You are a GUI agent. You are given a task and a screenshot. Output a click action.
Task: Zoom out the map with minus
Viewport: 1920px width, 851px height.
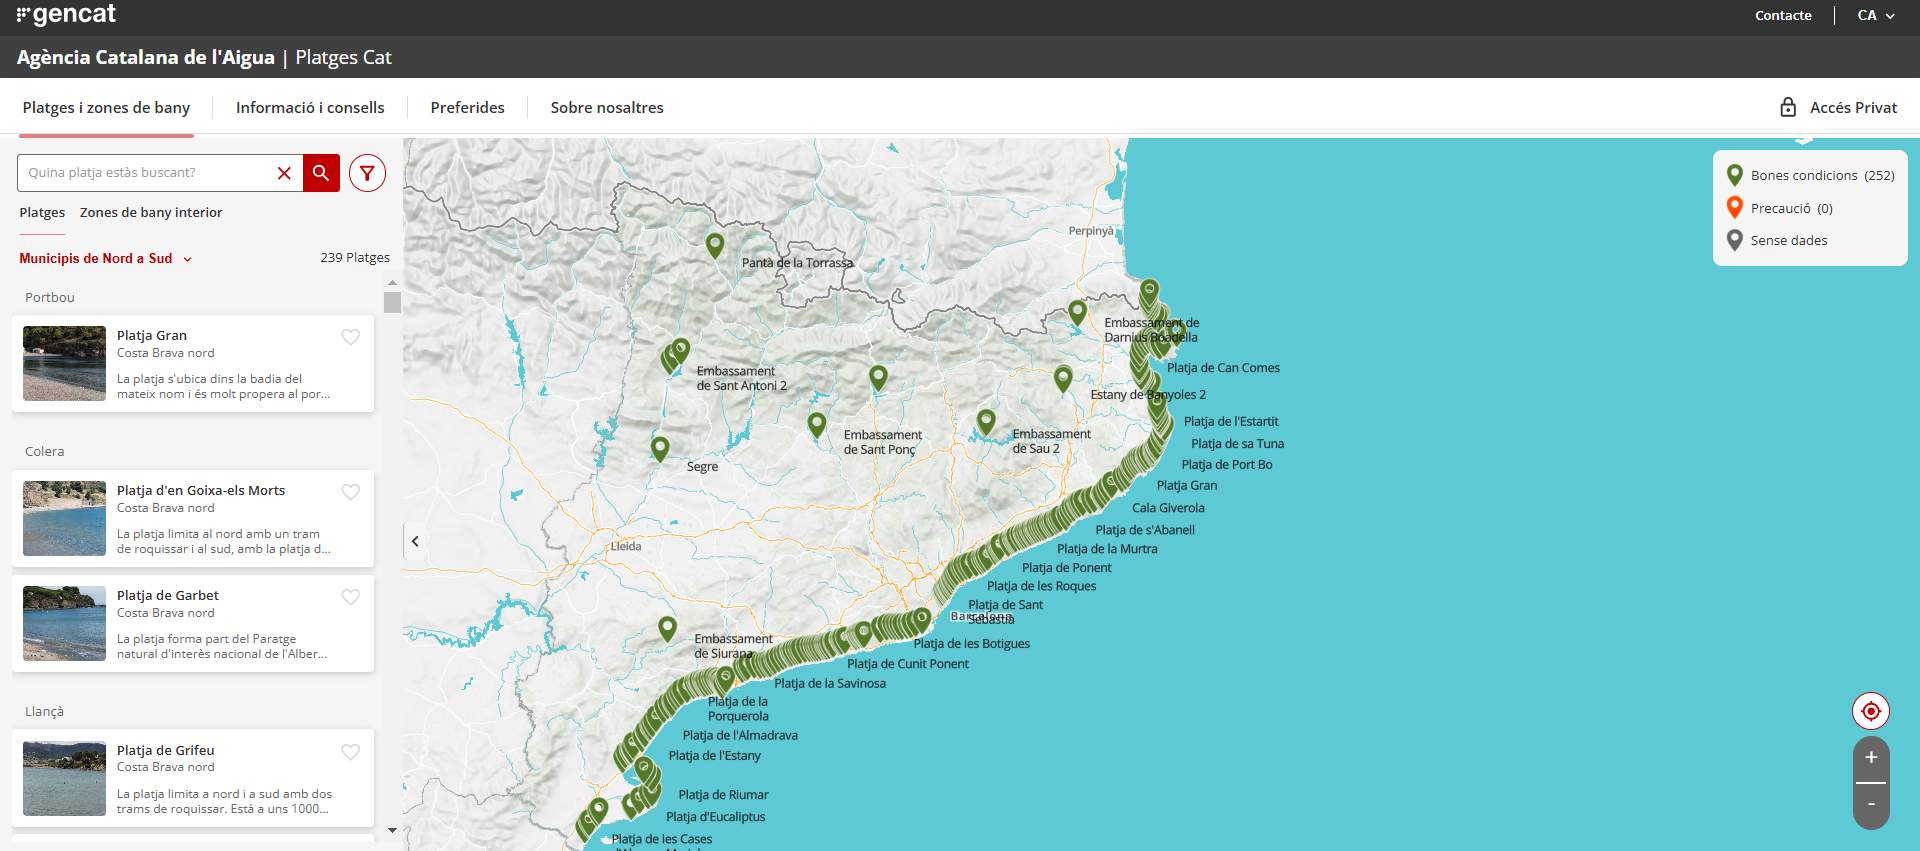pyautogui.click(x=1871, y=805)
